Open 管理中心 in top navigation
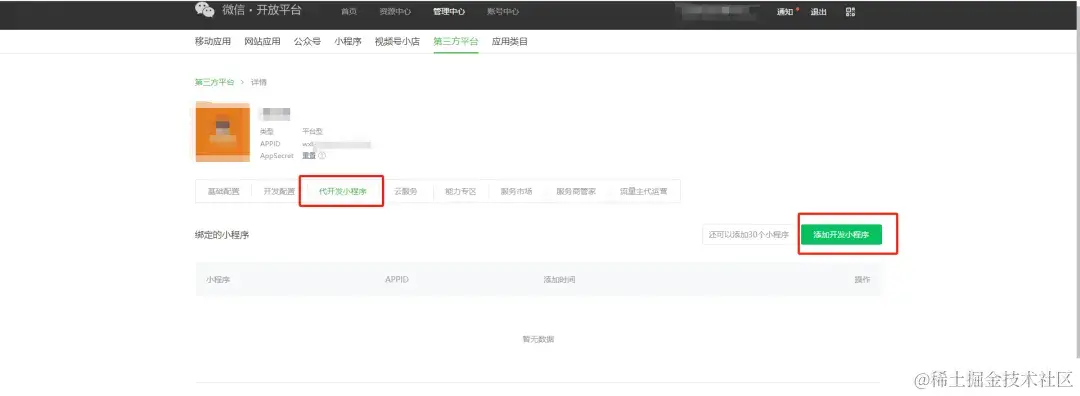Image resolution: width=1080 pixels, height=396 pixels. pyautogui.click(x=449, y=12)
